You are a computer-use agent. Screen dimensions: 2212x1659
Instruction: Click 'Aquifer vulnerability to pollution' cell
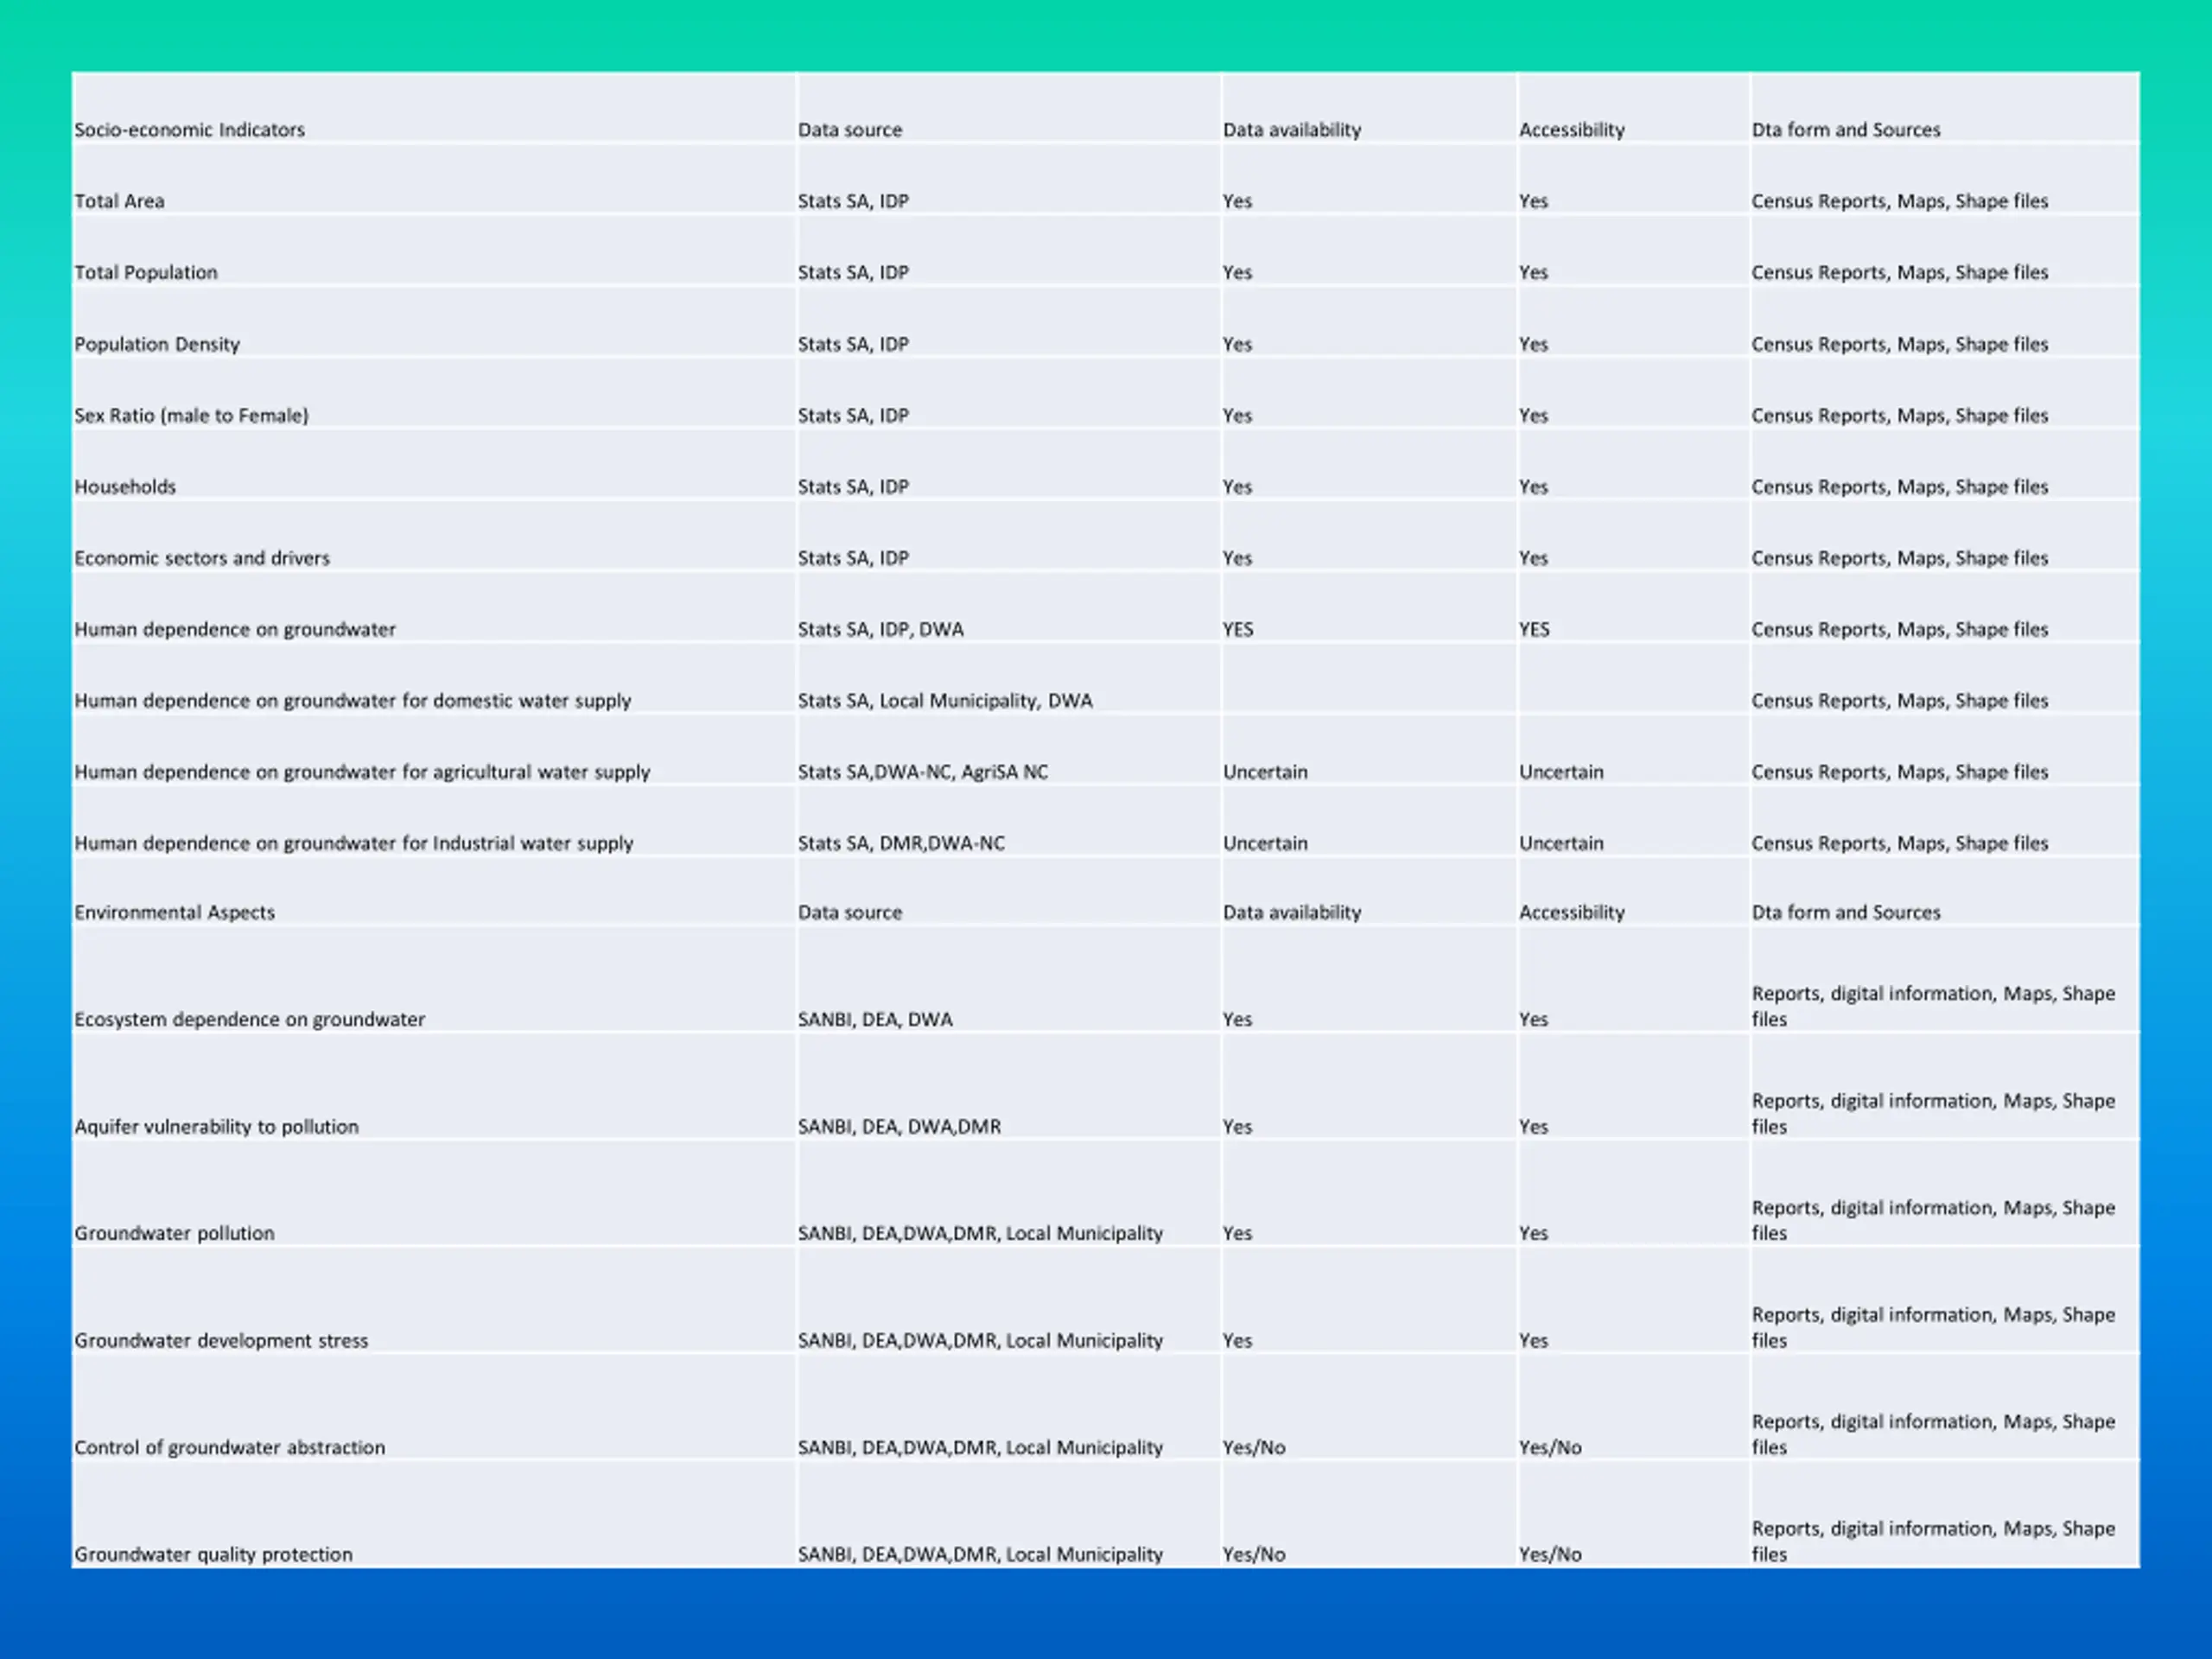tap(216, 1126)
